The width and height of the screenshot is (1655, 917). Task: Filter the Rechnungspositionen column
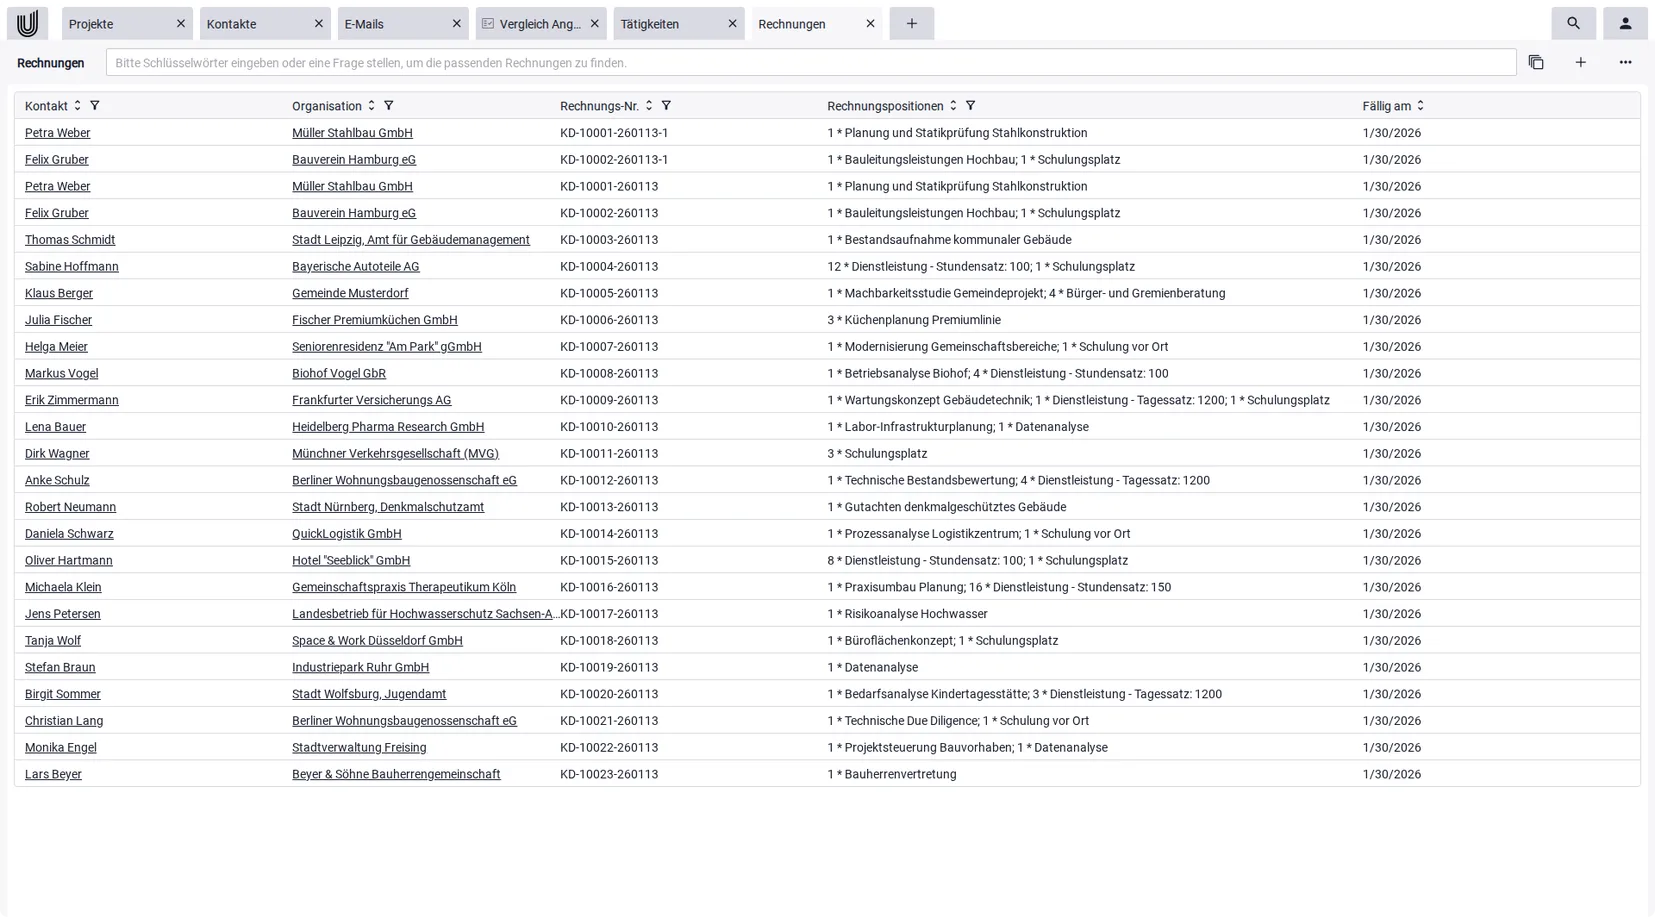coord(970,105)
